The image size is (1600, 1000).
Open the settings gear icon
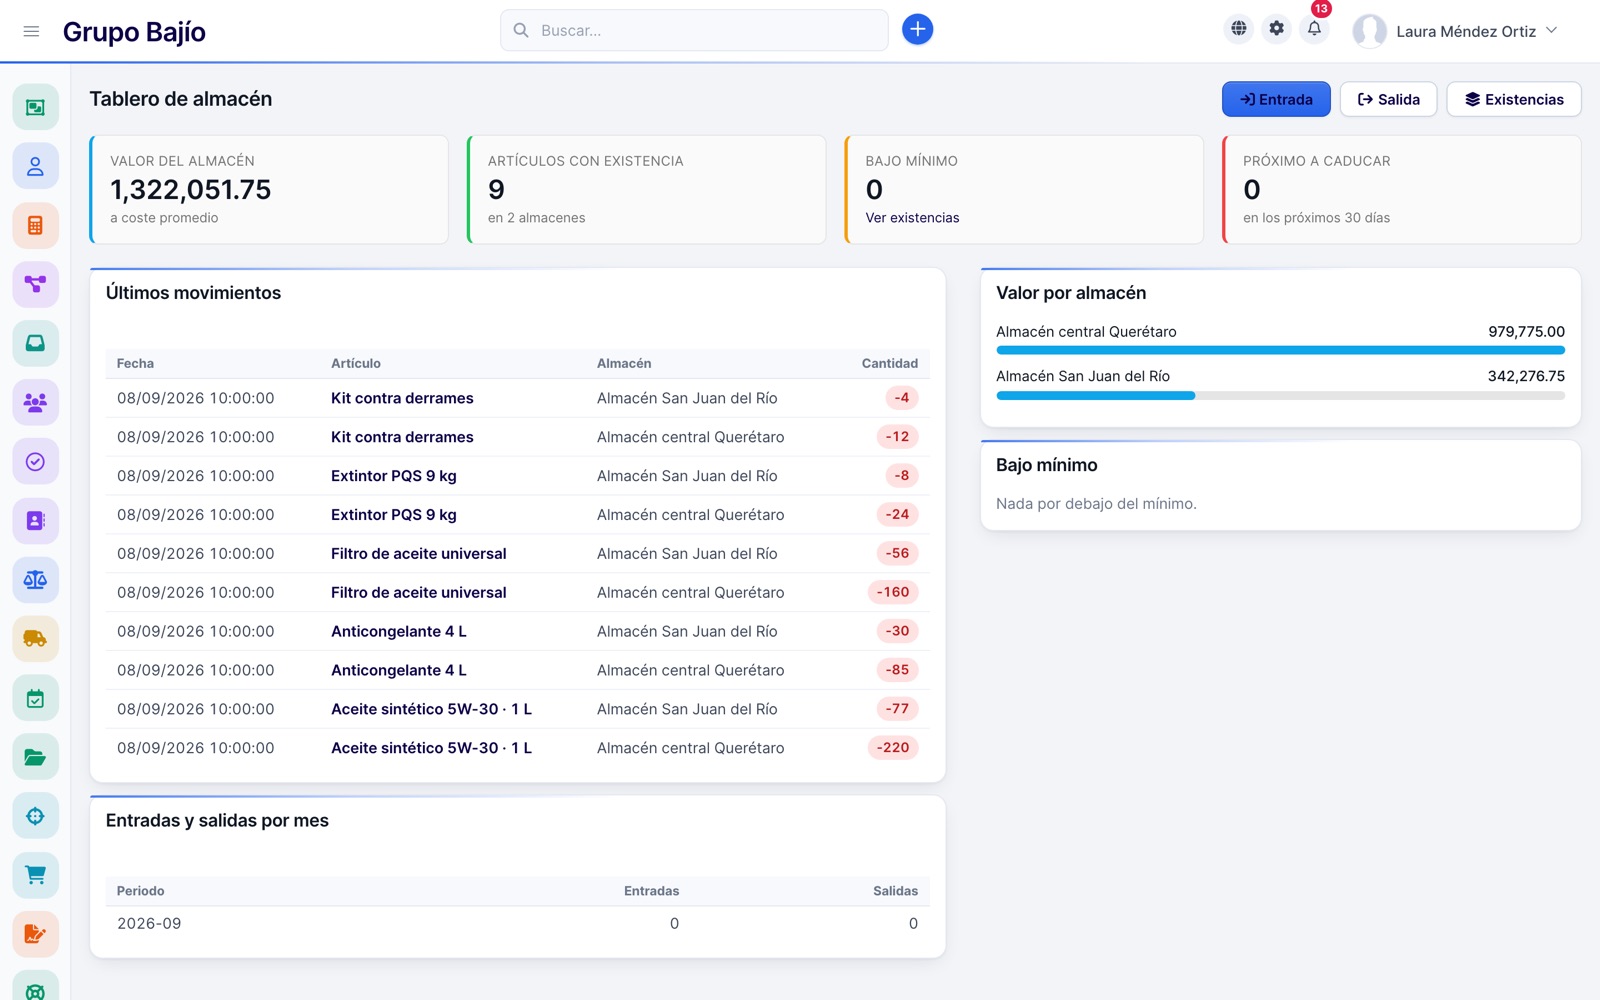[1276, 29]
